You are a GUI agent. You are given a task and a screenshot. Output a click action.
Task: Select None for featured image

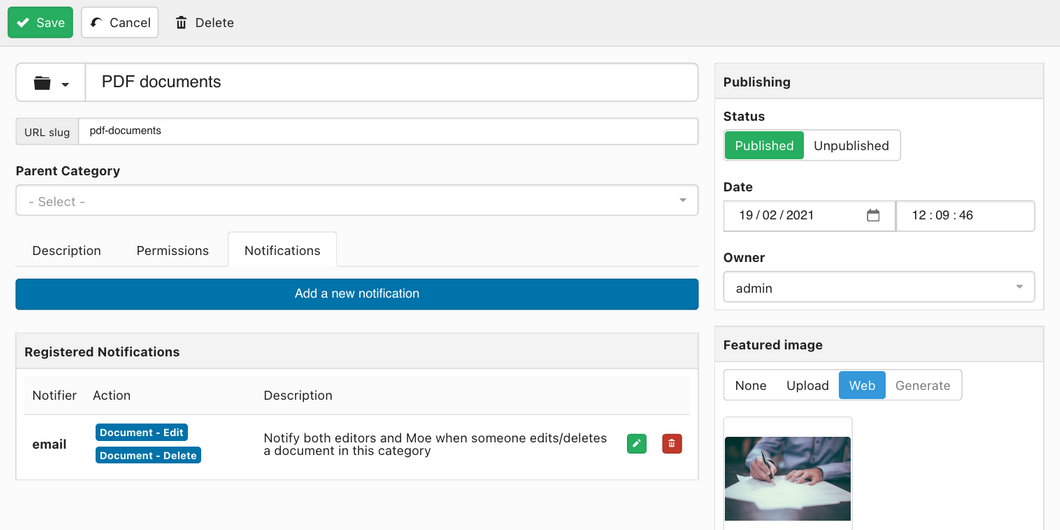[750, 385]
